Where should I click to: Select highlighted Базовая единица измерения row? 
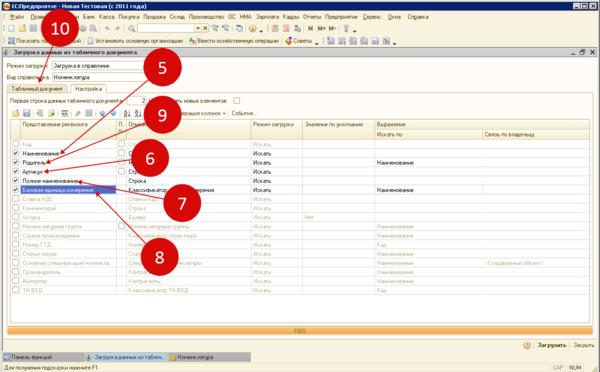point(69,190)
